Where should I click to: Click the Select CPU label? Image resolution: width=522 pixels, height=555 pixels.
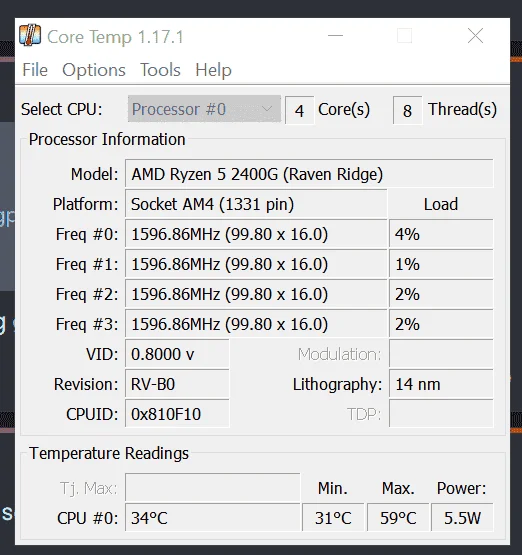[x=62, y=109]
